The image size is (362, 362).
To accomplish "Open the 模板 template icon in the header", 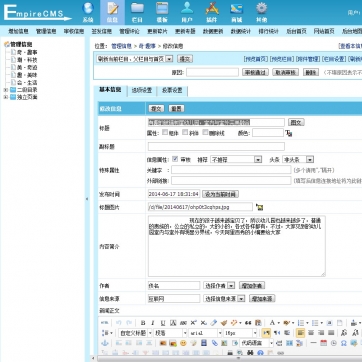I will click(x=162, y=8).
